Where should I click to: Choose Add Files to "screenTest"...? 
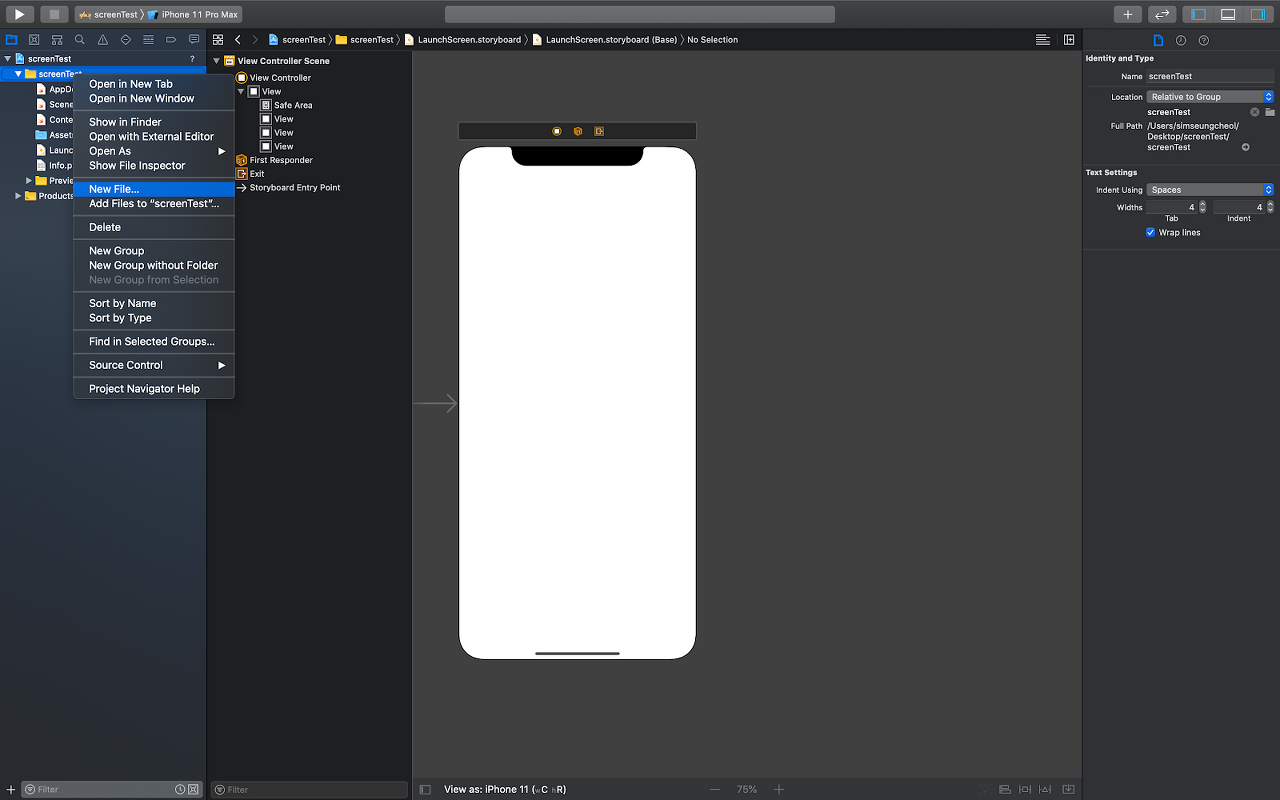(x=154, y=204)
